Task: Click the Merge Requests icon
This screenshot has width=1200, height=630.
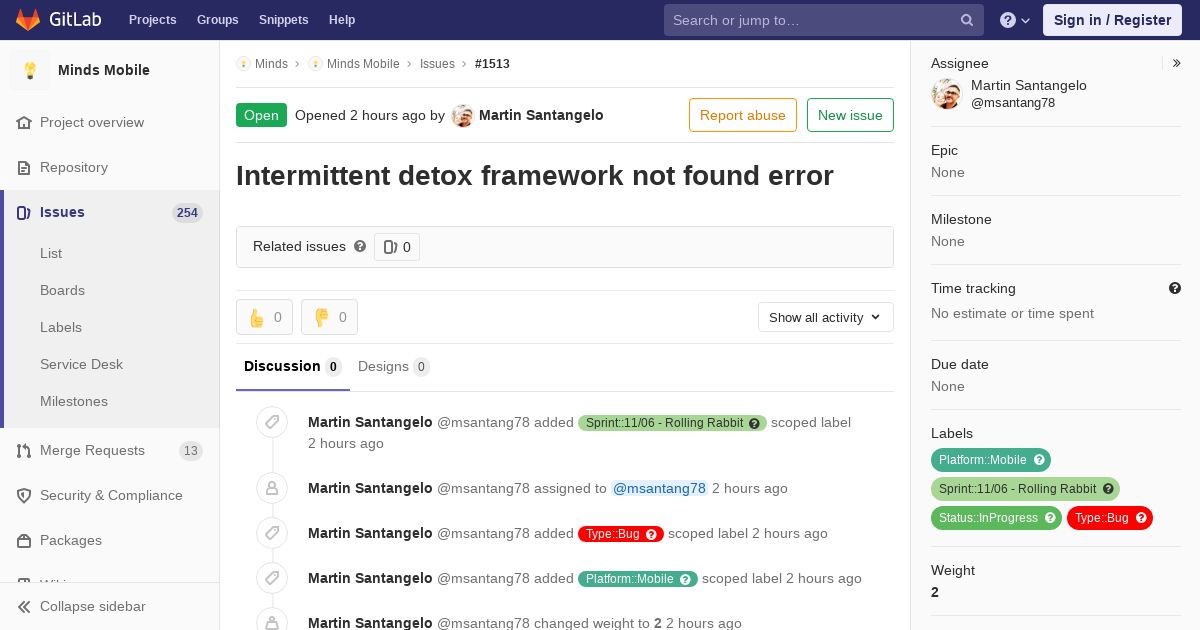Action: pos(24,450)
